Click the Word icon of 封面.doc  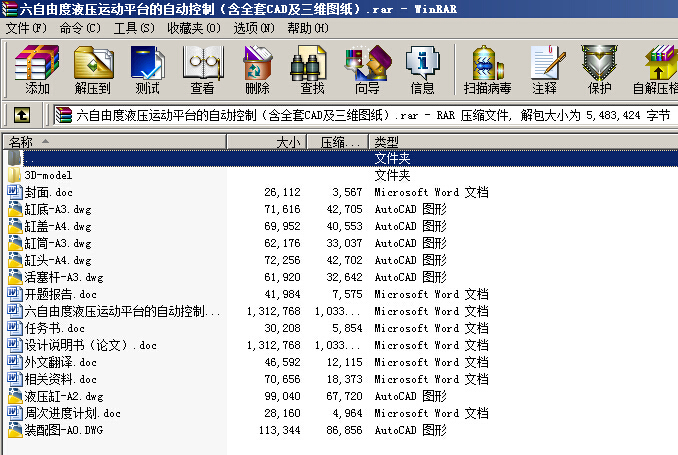[15, 192]
